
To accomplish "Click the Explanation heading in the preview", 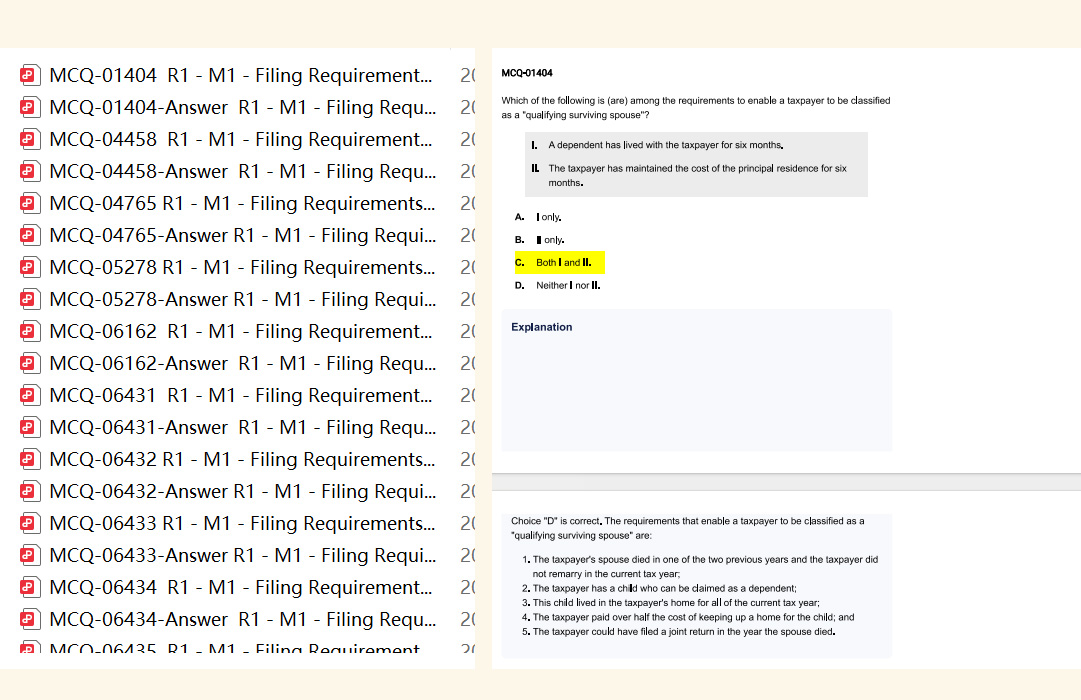I will 541,327.
